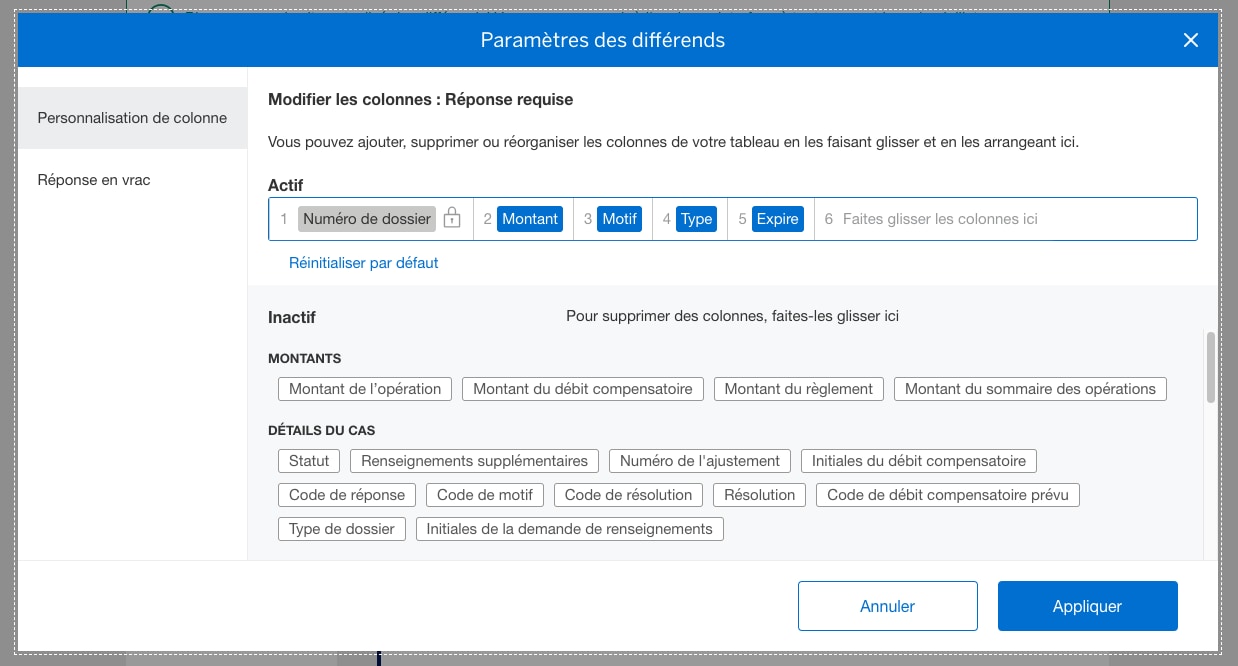Click Initiales de la demande de renseignements
The width and height of the screenshot is (1238, 666).
pos(569,529)
